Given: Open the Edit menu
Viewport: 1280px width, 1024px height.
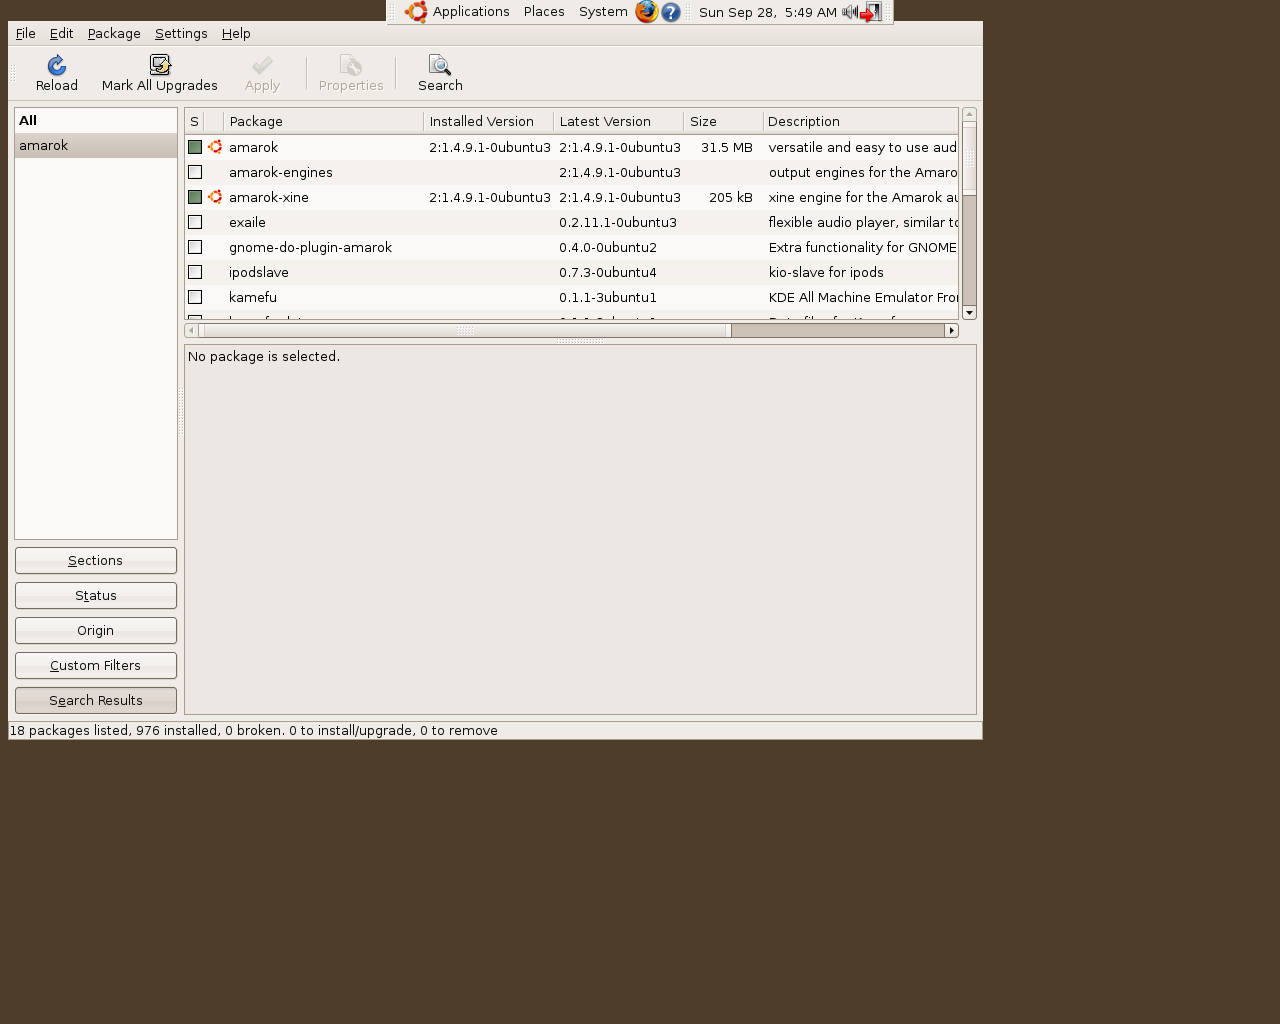Looking at the screenshot, I should pyautogui.click(x=61, y=33).
